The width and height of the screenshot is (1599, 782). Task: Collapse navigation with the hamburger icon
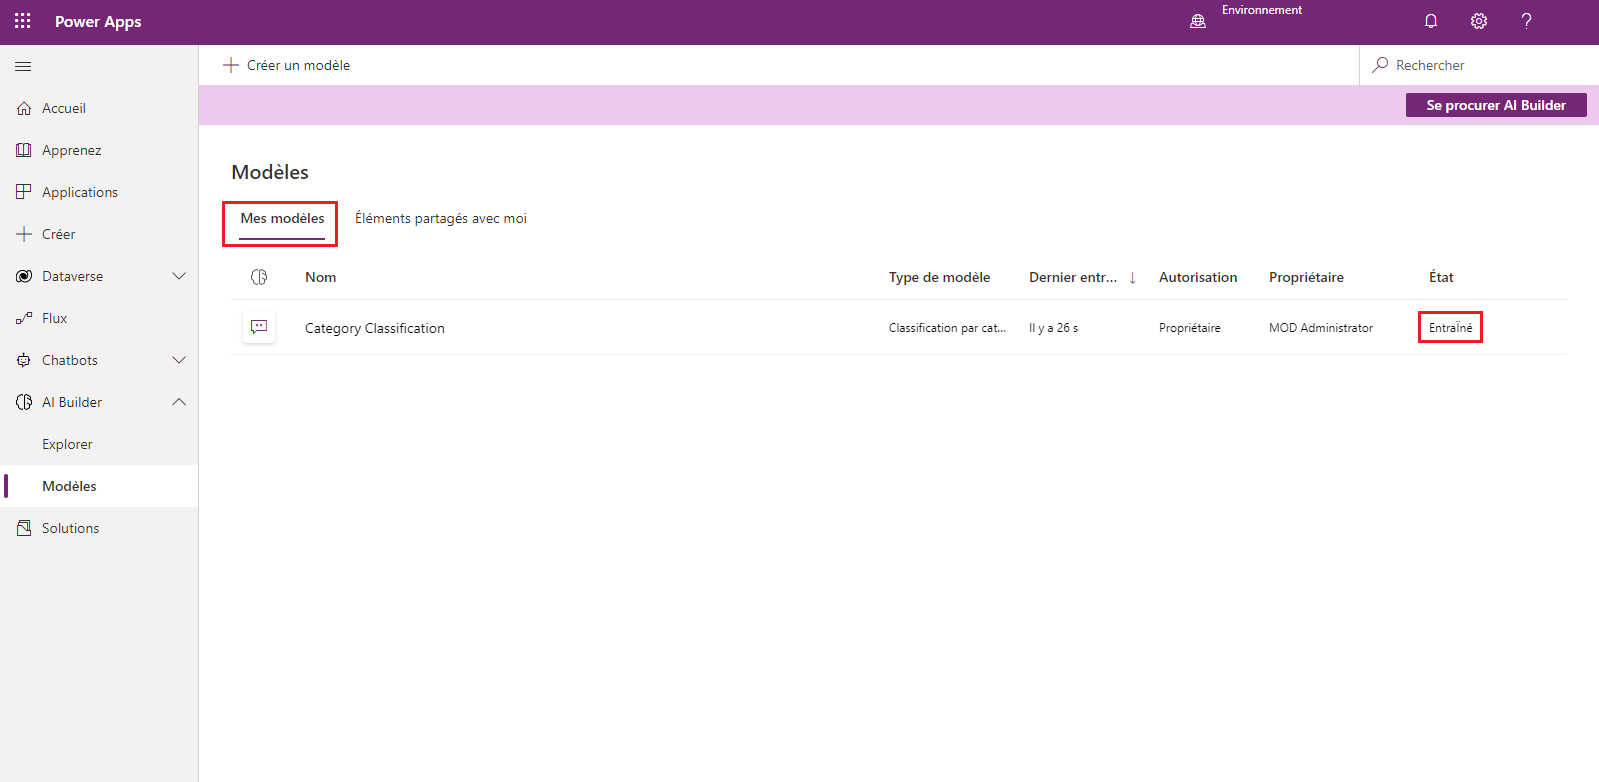[x=23, y=66]
